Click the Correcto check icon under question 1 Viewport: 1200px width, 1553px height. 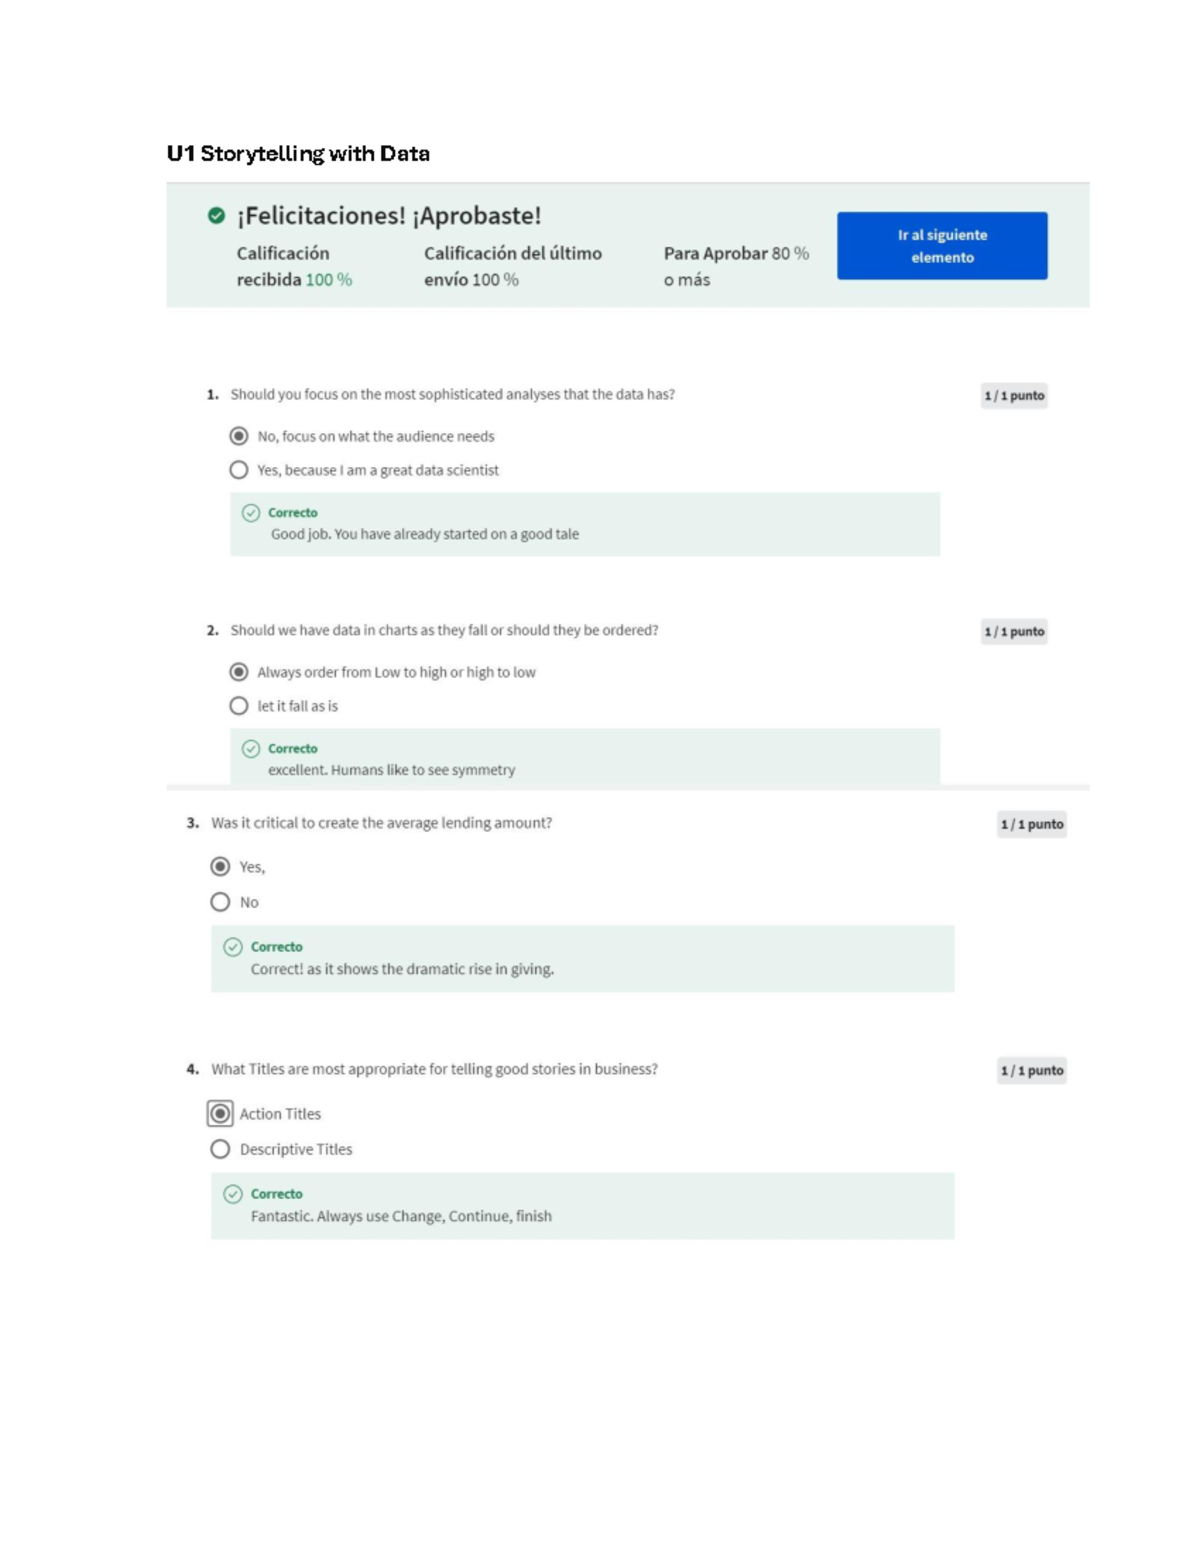(251, 512)
